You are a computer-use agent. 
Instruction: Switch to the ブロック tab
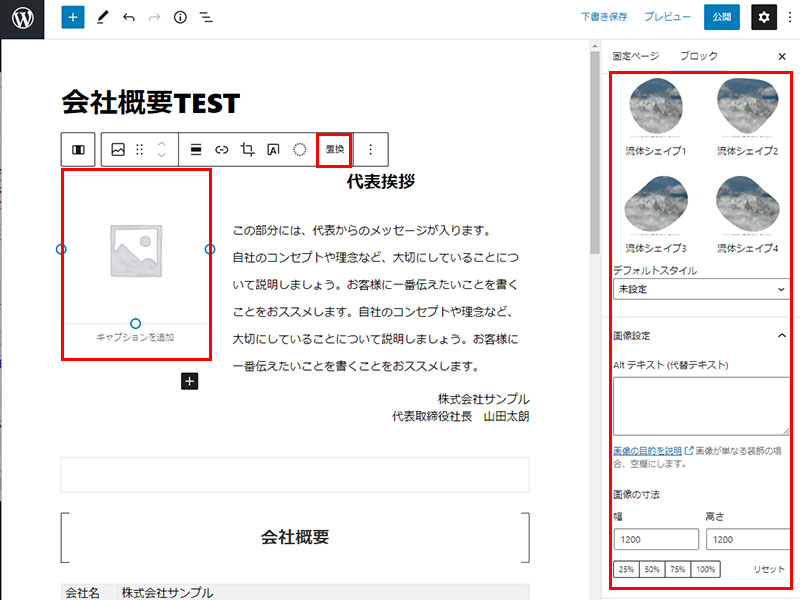pyautogui.click(x=698, y=56)
